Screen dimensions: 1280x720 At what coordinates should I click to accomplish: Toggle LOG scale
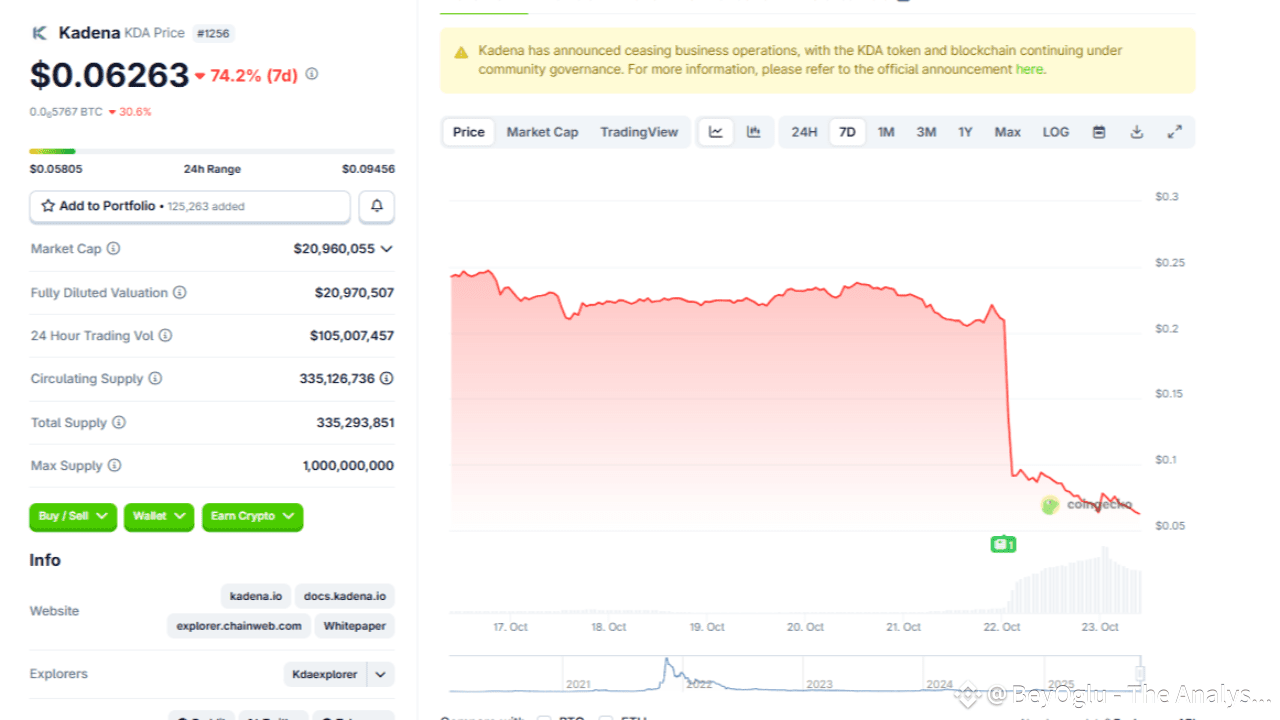pos(1056,132)
